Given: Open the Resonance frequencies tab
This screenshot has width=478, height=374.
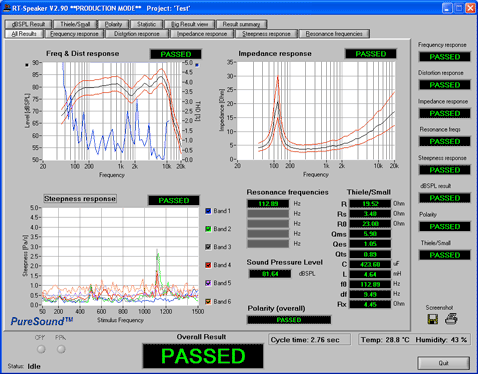Looking at the screenshot, I should (334, 34).
